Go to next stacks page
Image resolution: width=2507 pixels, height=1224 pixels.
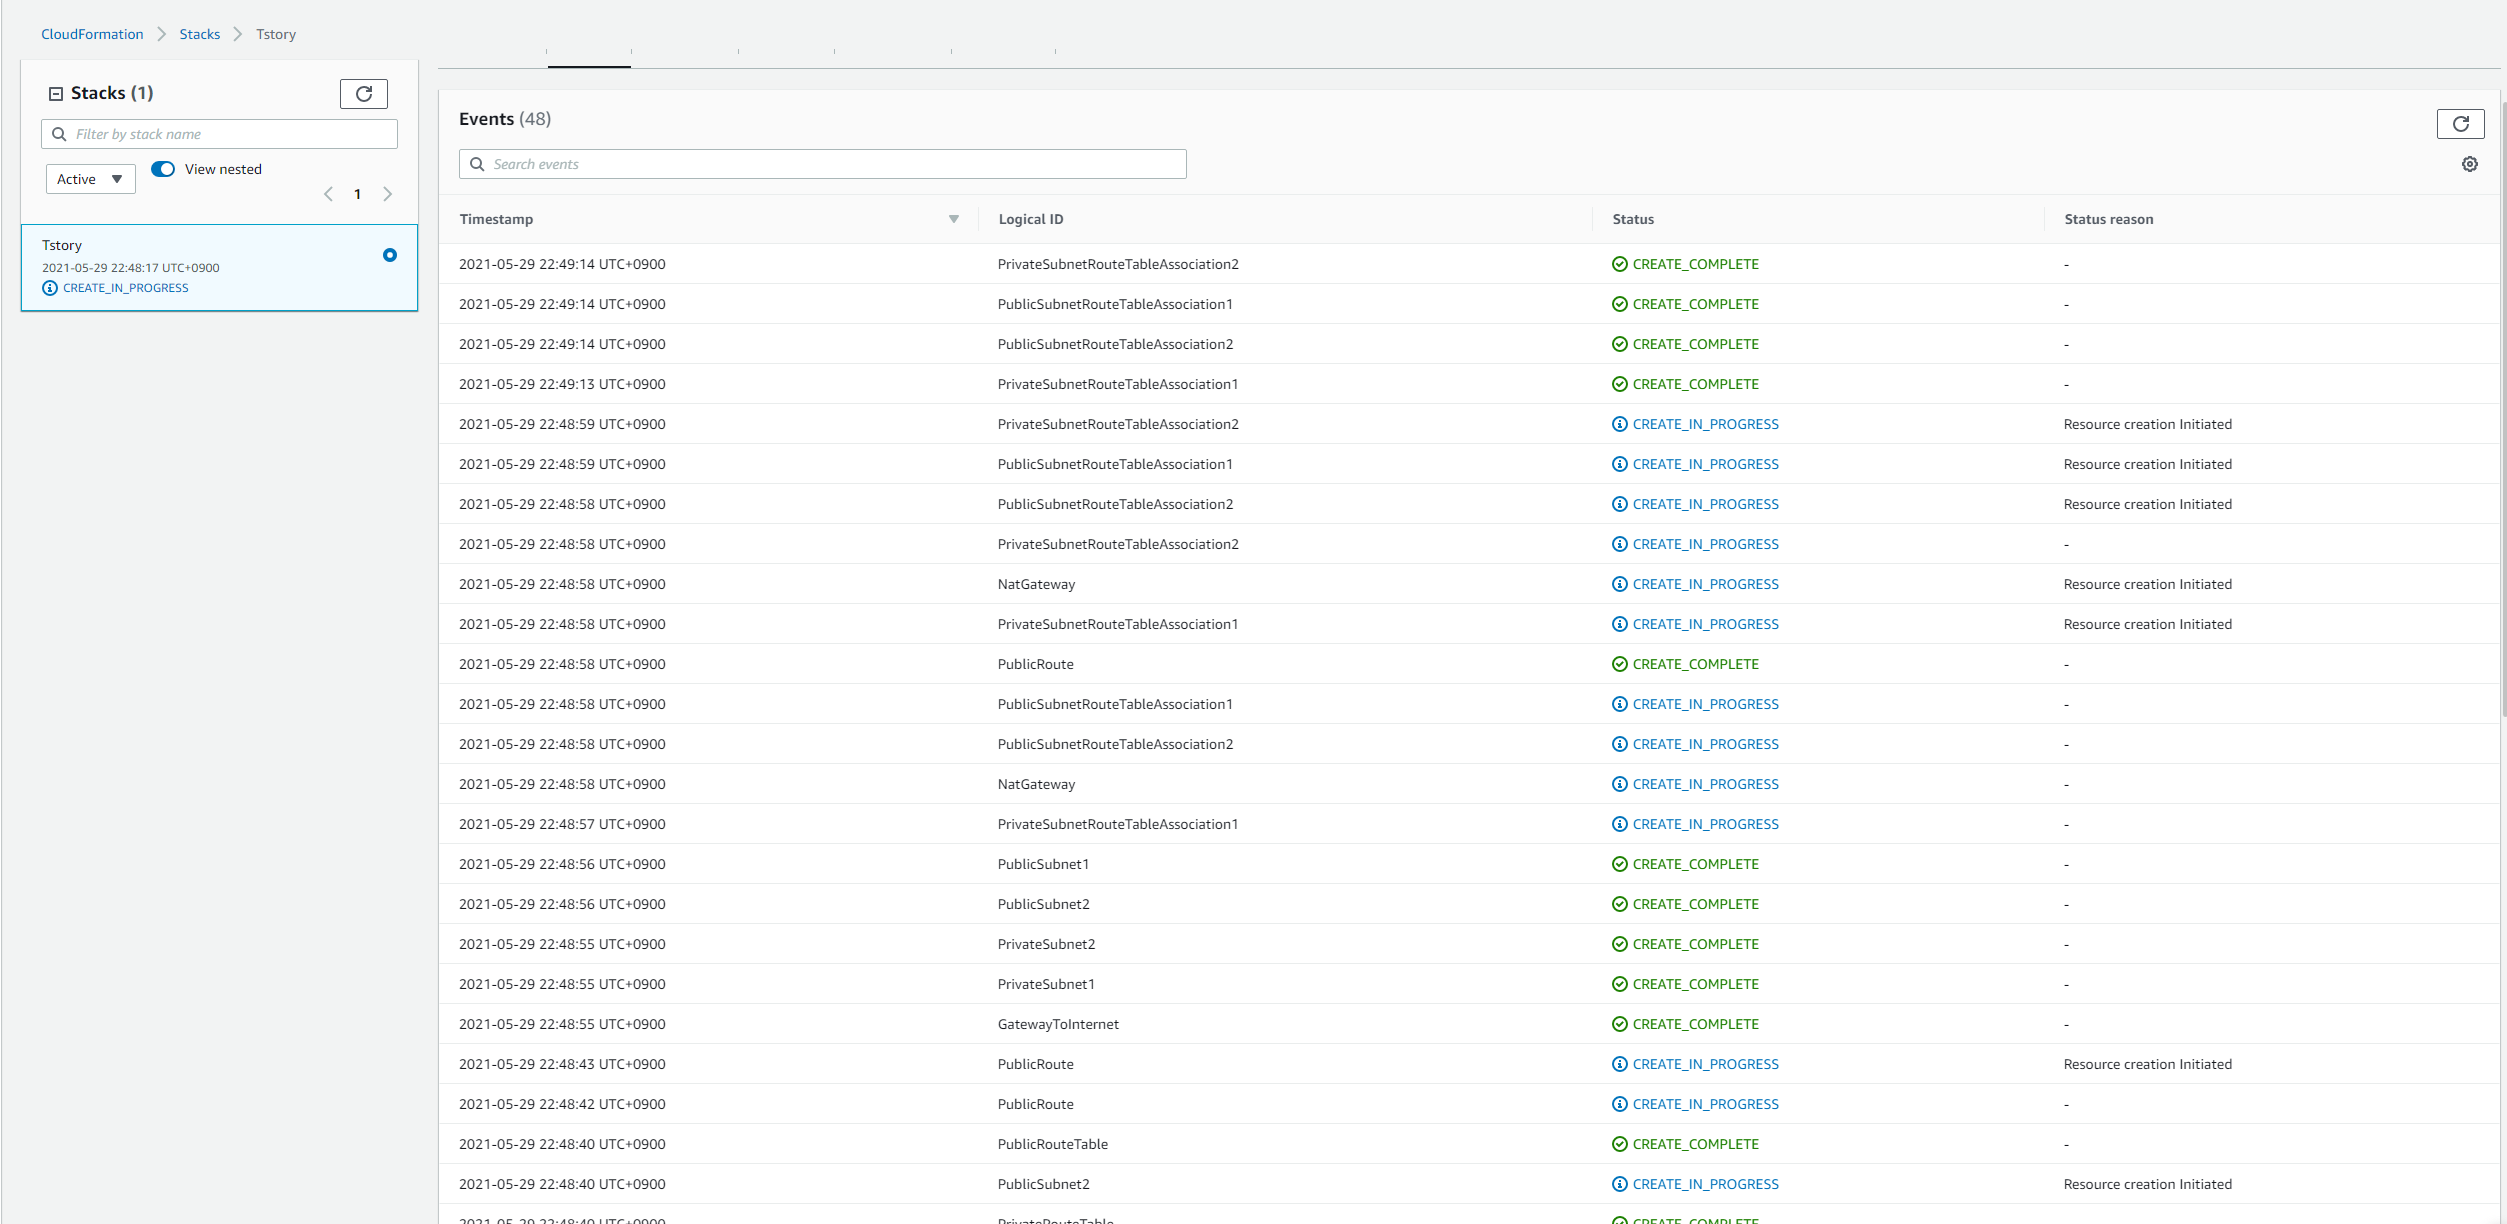388,194
